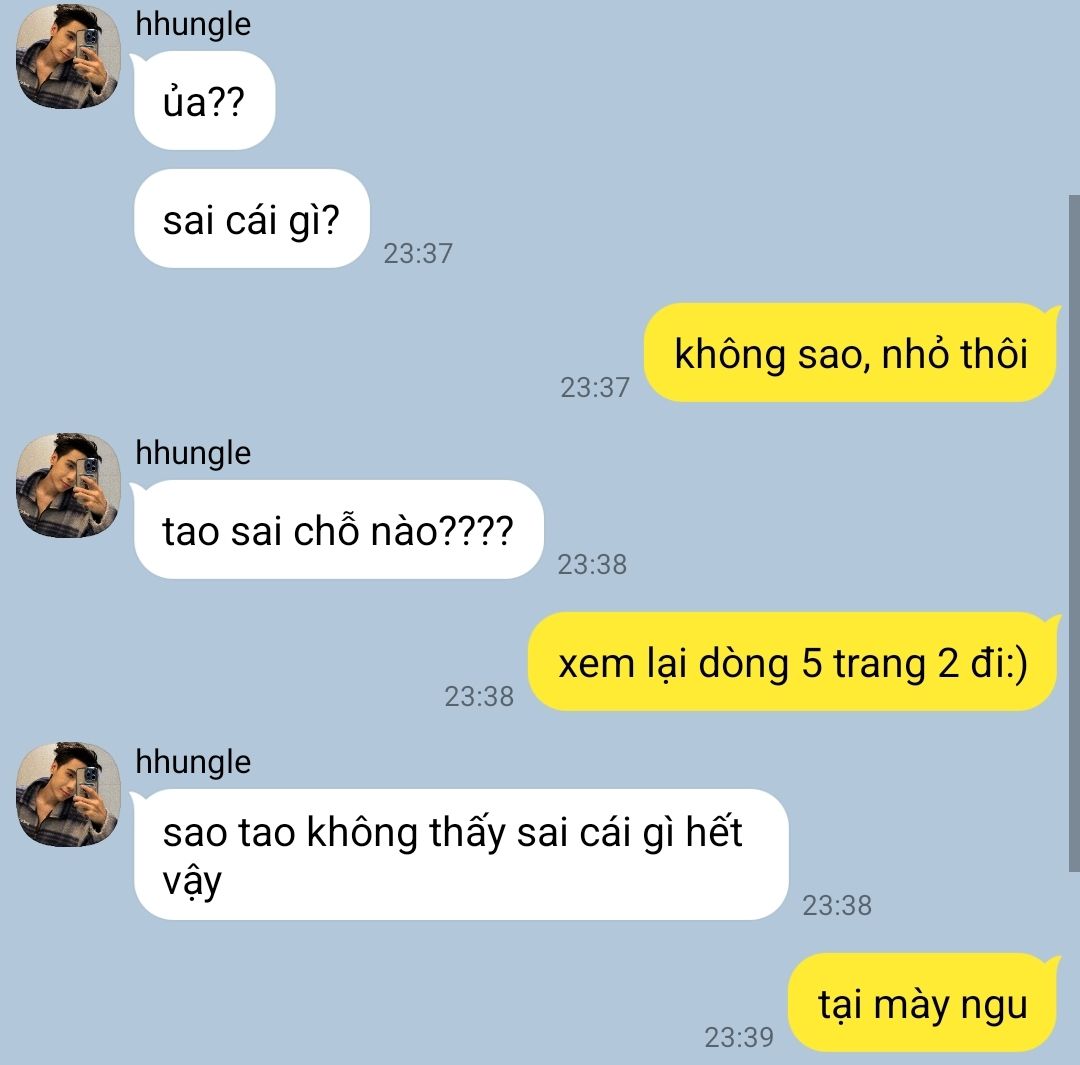Open the hhungle username above the last received message
Viewport: 1080px width, 1065px height.
(193, 763)
